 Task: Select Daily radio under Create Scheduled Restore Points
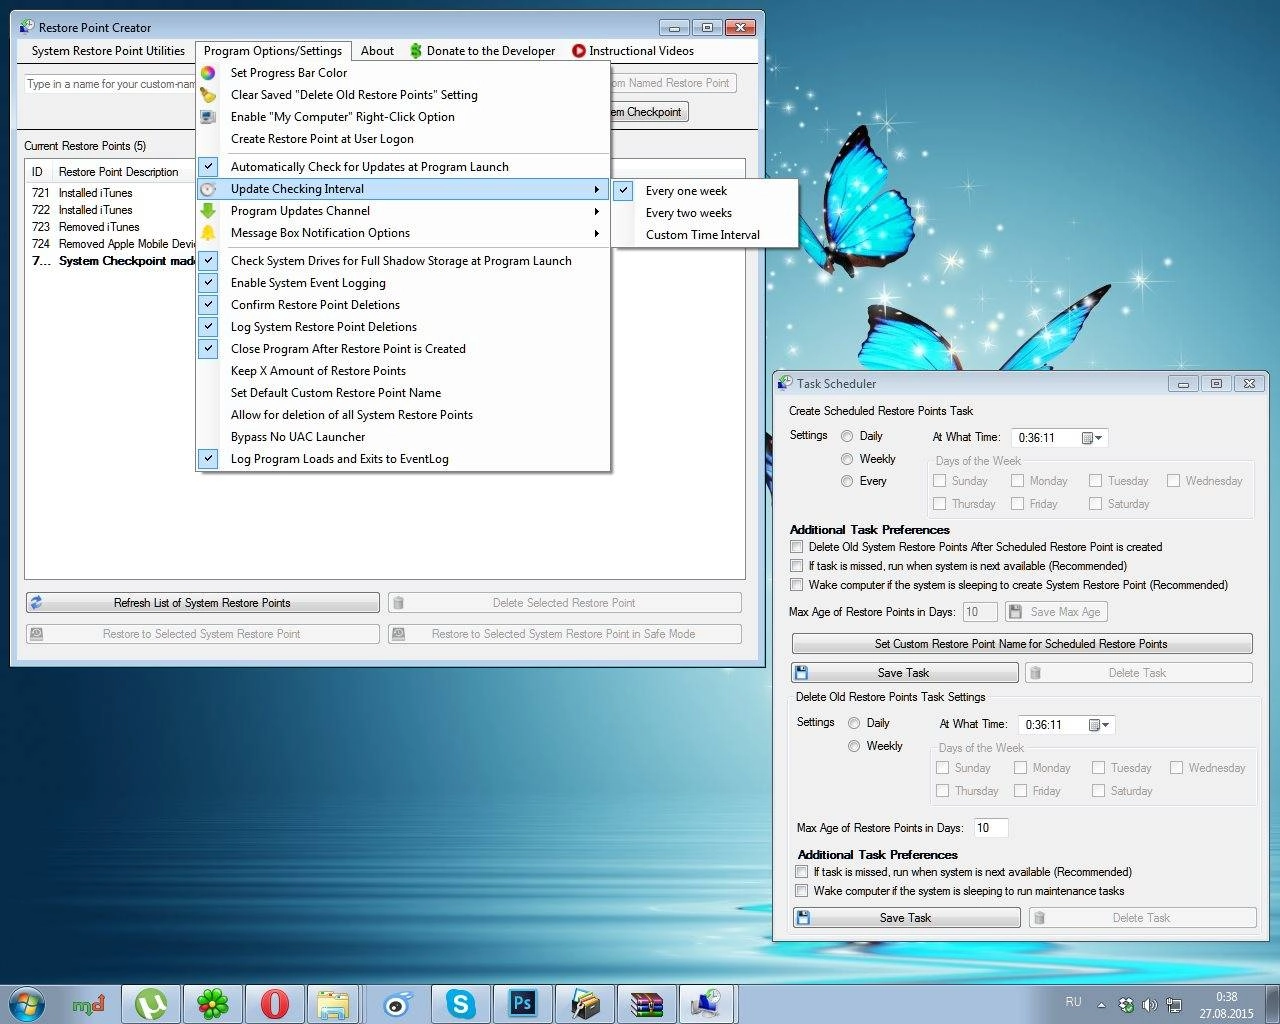847,436
